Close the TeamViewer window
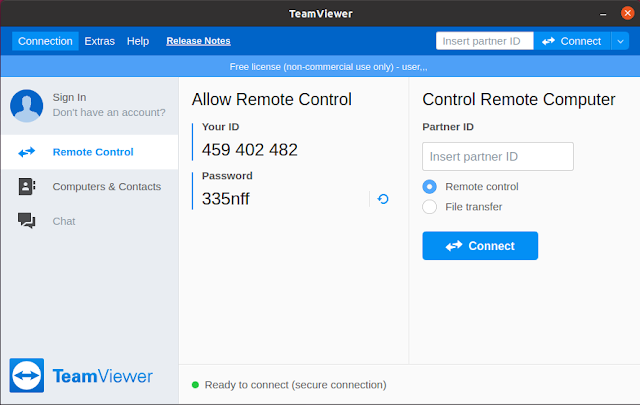Viewport: 640px width, 405px height. [x=627, y=13]
